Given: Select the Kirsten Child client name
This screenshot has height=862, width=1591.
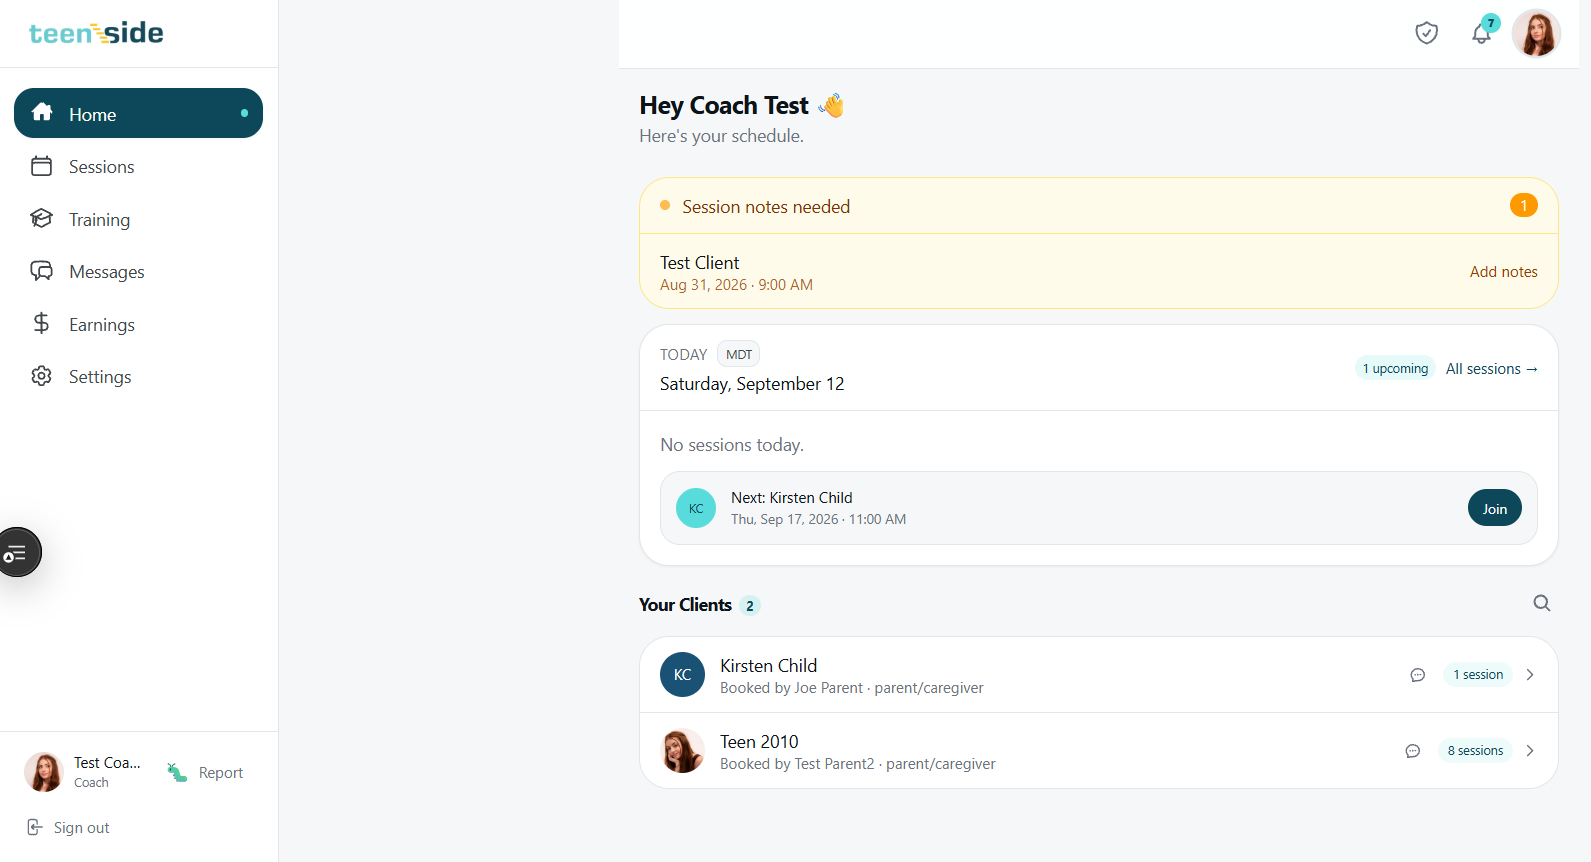Looking at the screenshot, I should pyautogui.click(x=769, y=666).
